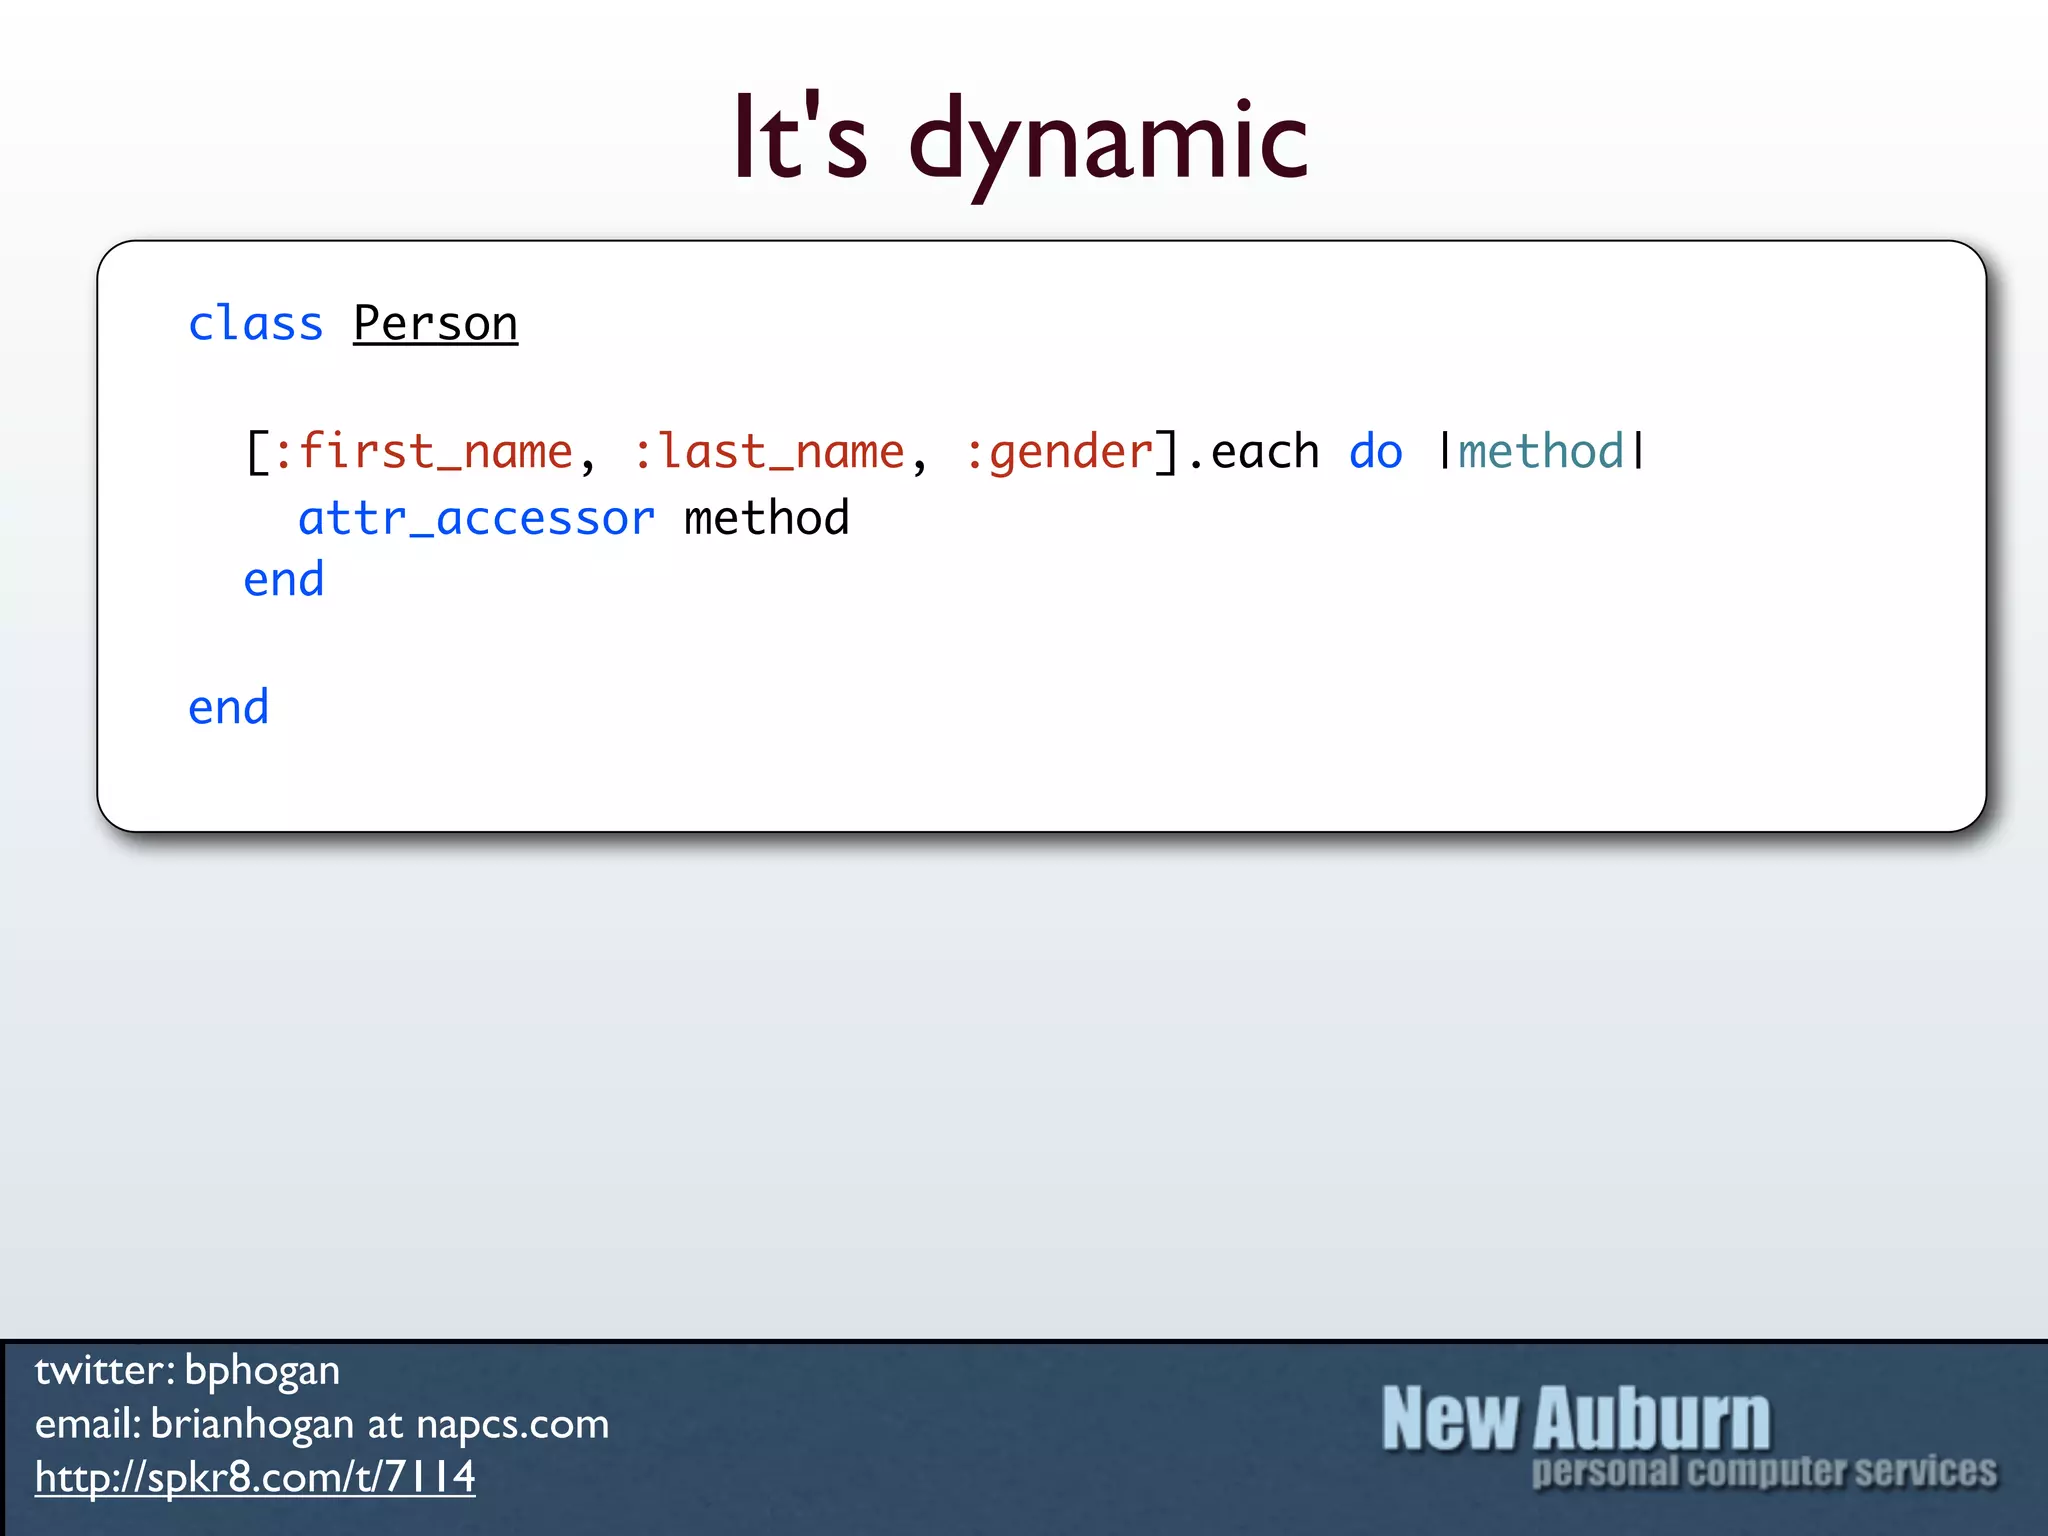The image size is (2048, 1536).
Task: Click the :last_name symbol
Action: click(x=768, y=452)
